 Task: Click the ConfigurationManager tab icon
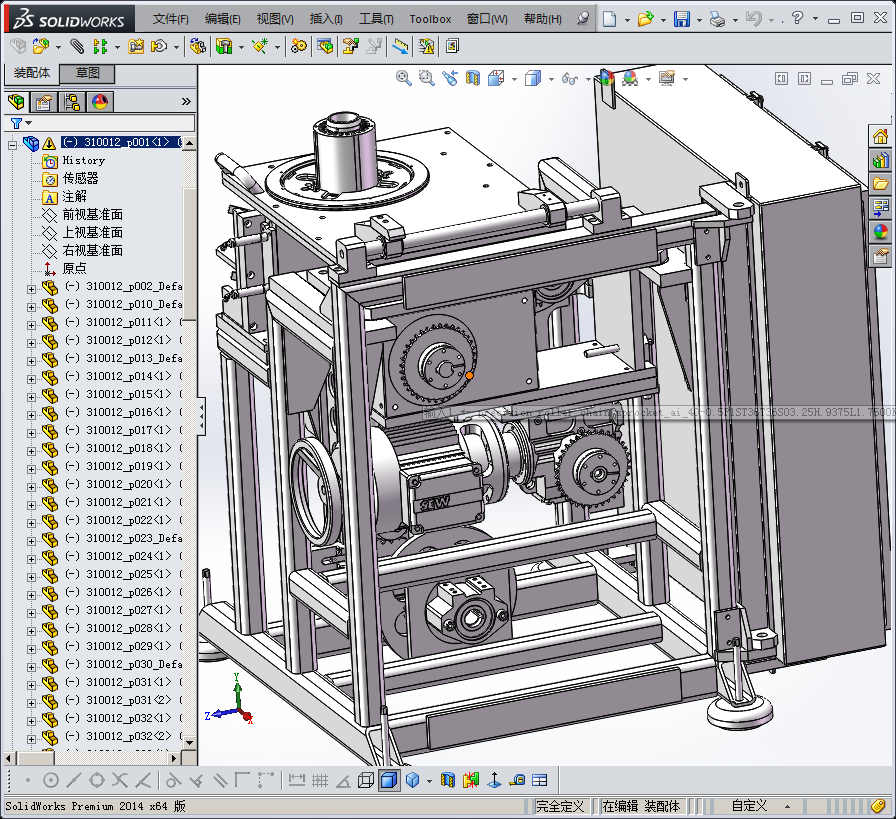(72, 102)
